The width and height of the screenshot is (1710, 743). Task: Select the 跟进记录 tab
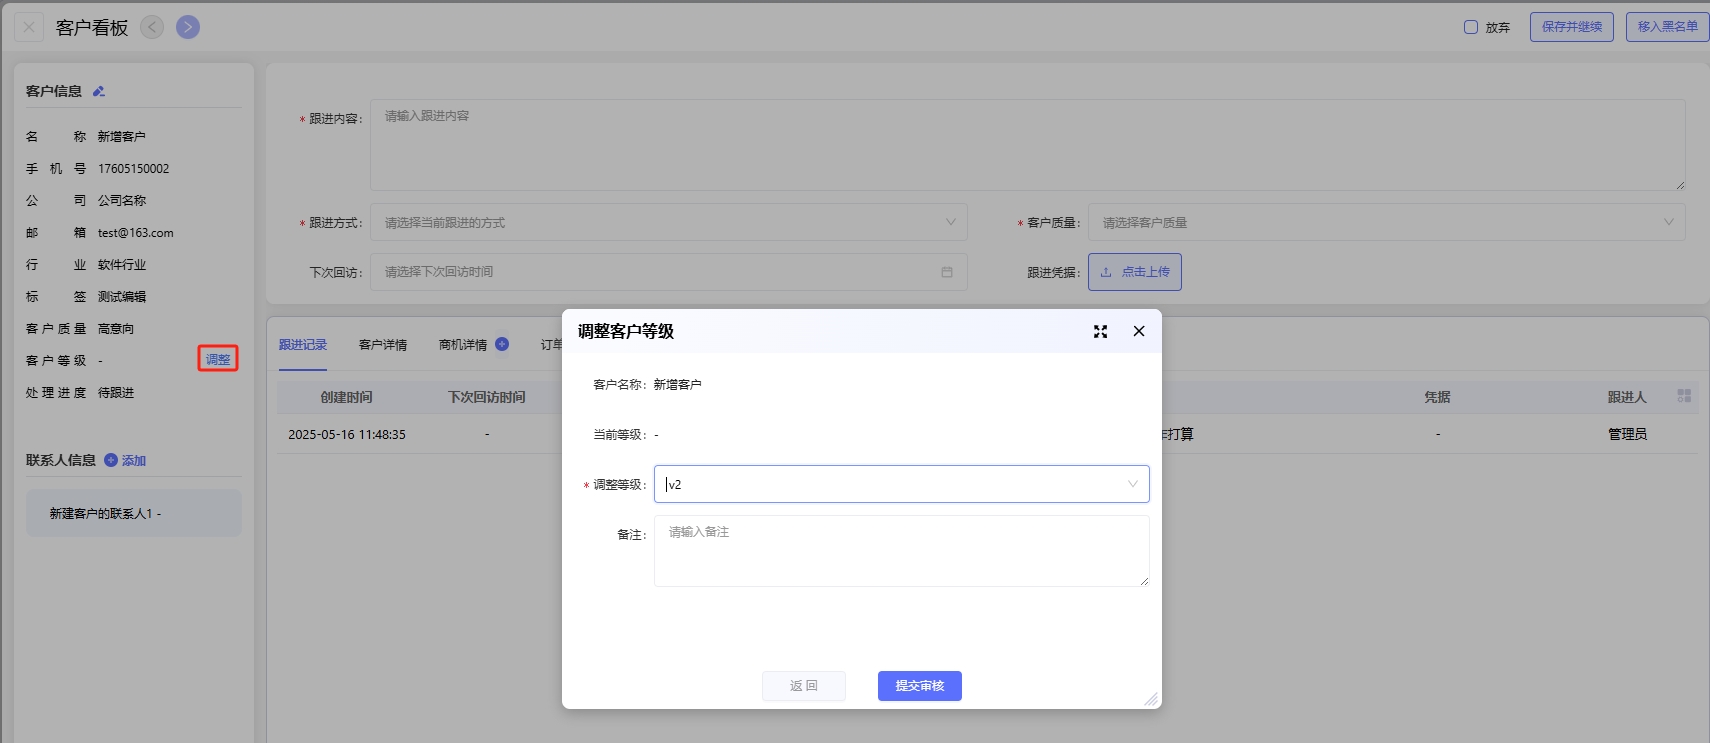coord(303,345)
